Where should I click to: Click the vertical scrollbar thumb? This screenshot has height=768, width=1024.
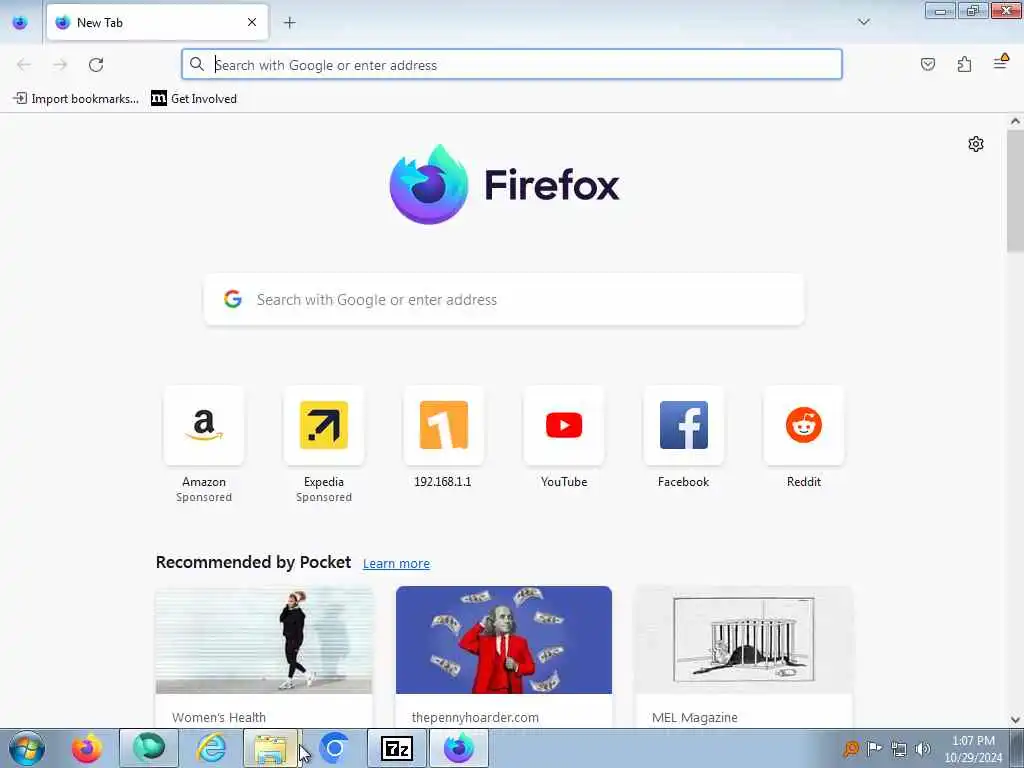click(1015, 190)
